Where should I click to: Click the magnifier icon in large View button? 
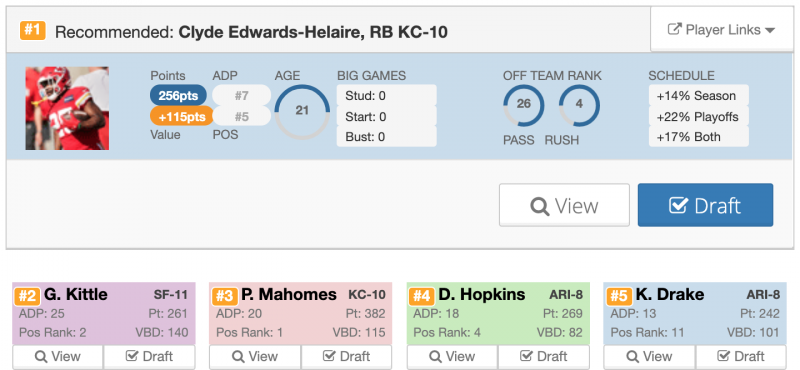pos(539,206)
